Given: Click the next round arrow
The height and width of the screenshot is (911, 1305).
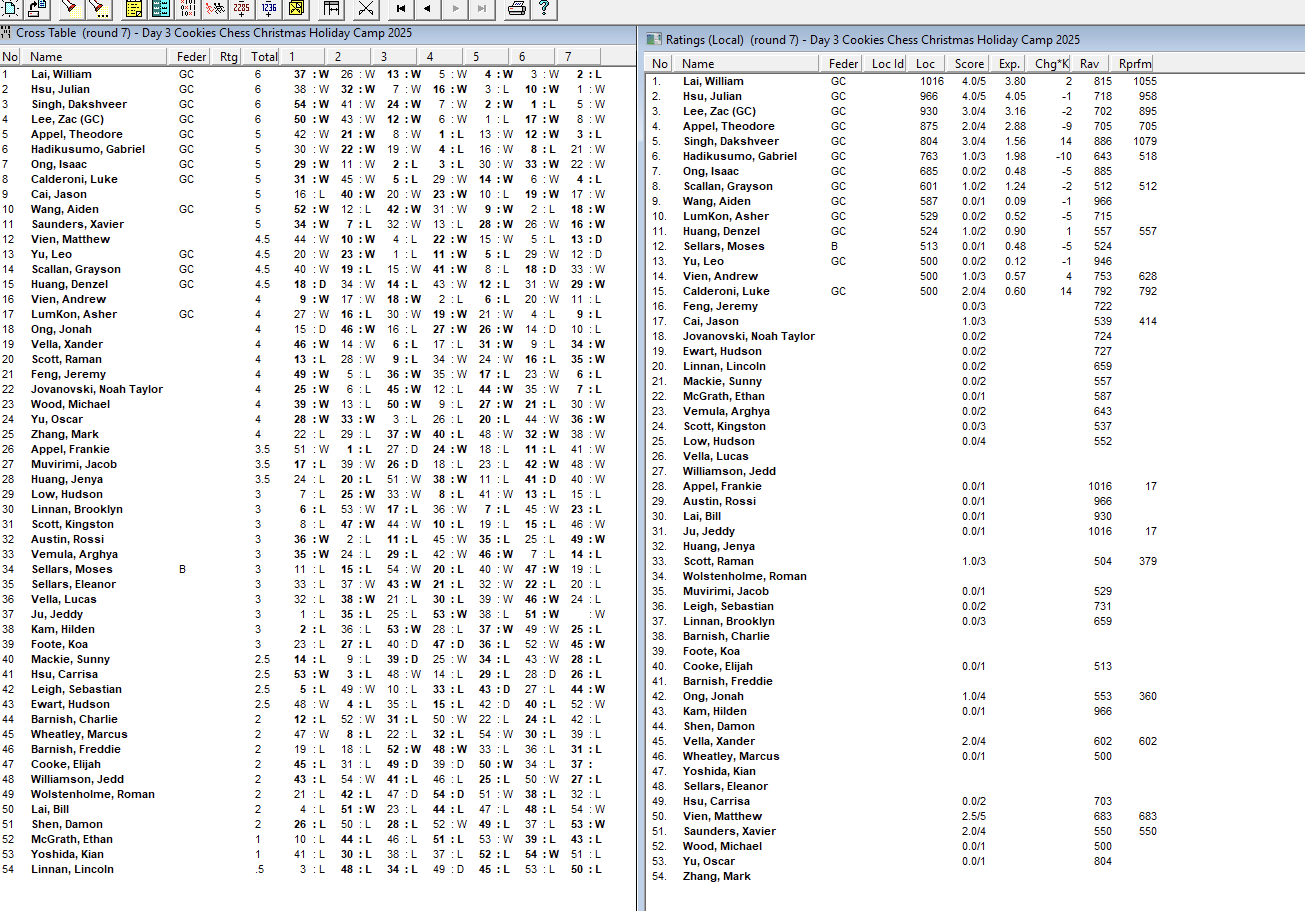Looking at the screenshot, I should (455, 9).
